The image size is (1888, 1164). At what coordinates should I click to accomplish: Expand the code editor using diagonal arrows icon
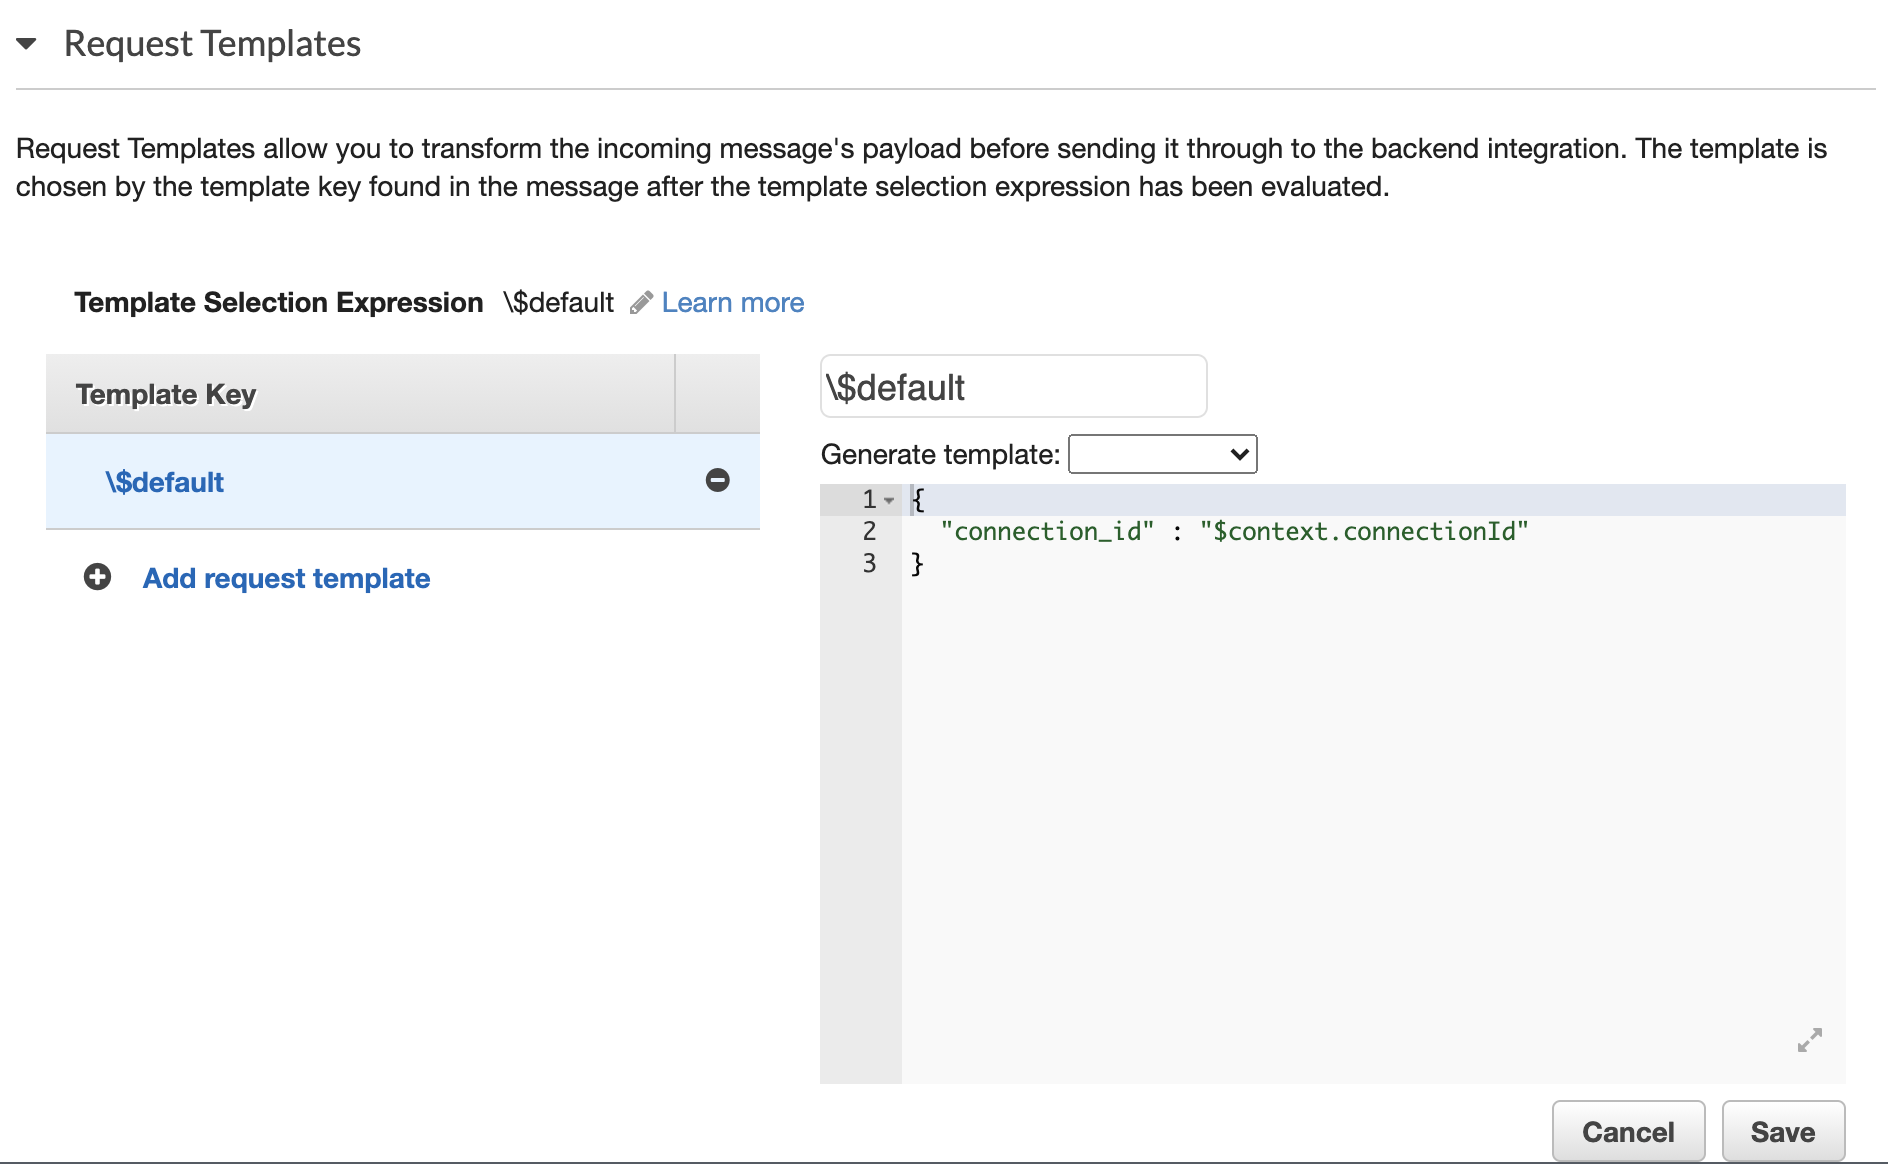coord(1810,1040)
